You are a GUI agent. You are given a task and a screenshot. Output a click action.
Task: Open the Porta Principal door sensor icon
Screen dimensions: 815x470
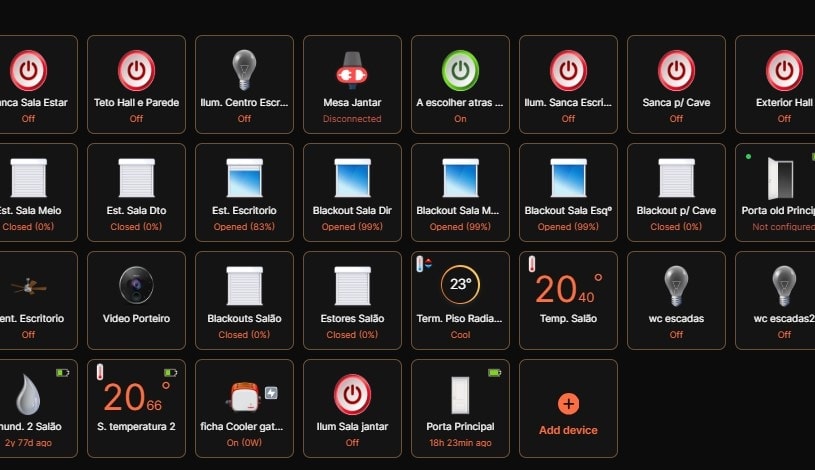pyautogui.click(x=460, y=395)
